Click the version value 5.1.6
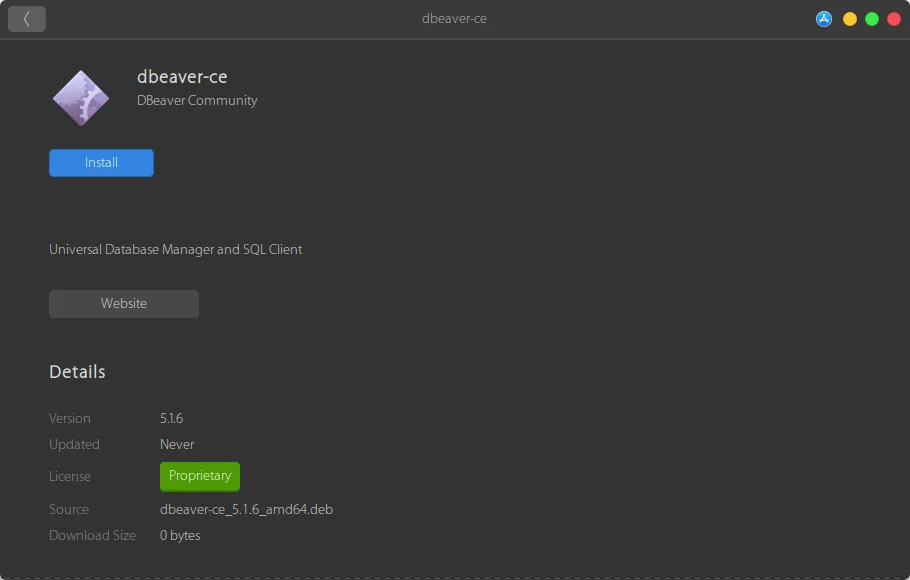This screenshot has height=580, width=910. [x=171, y=419]
